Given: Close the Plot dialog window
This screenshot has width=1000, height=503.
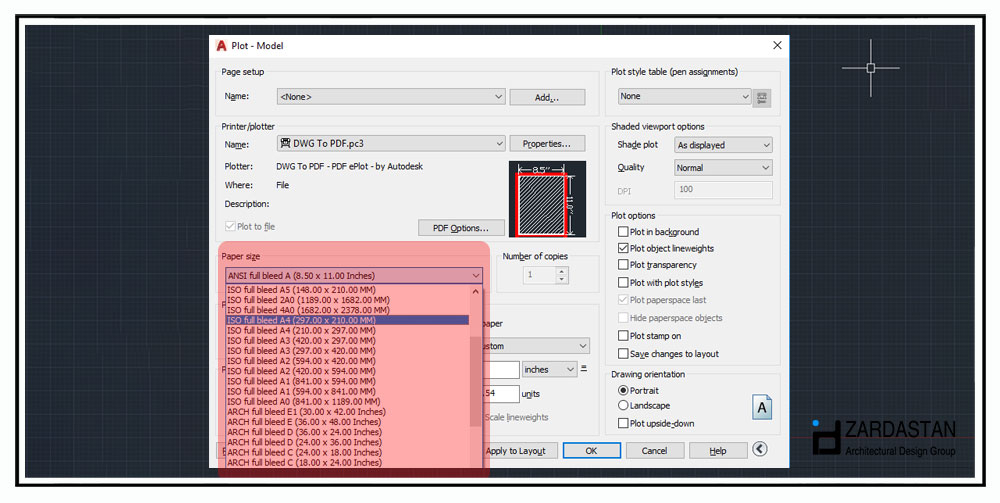Looking at the screenshot, I should (x=777, y=46).
